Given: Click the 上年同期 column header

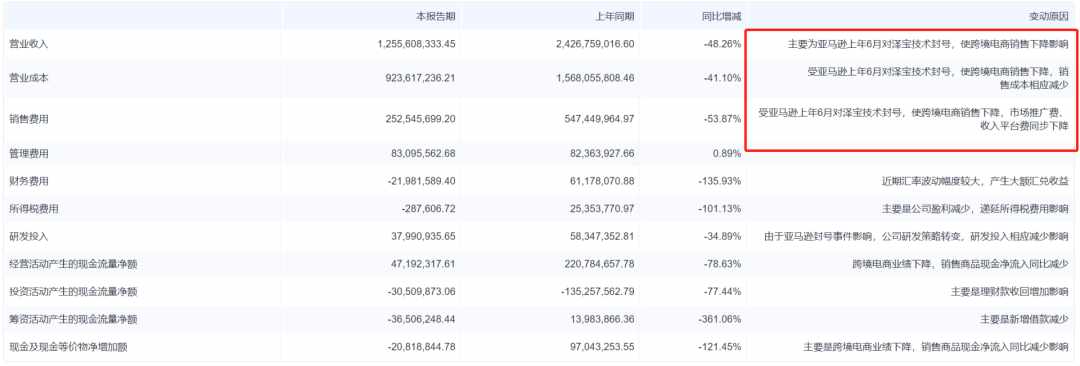Looking at the screenshot, I should pos(615,15).
